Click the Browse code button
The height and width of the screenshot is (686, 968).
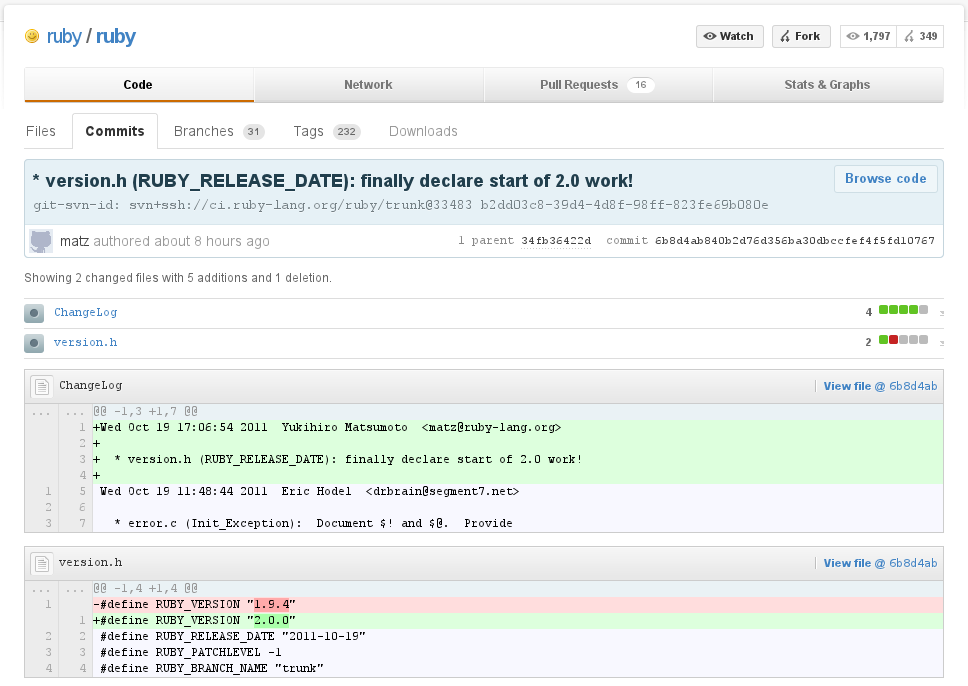click(x=885, y=178)
